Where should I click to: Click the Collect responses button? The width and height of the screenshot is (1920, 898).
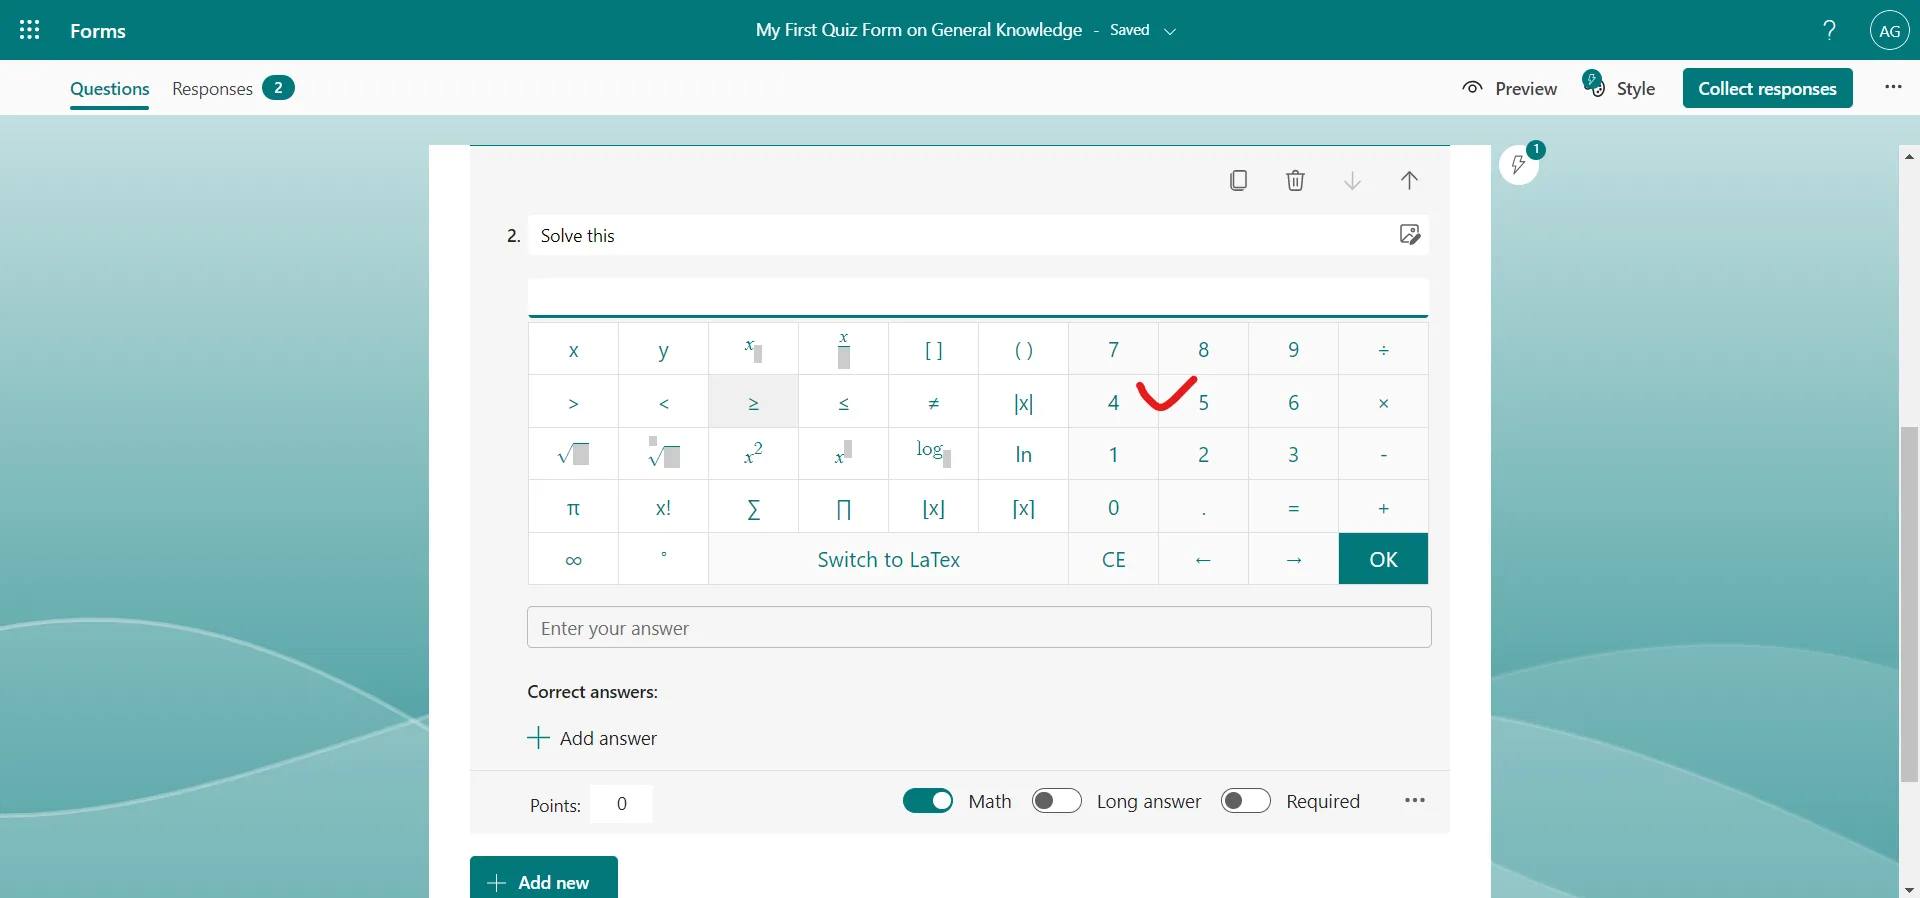point(1767,88)
